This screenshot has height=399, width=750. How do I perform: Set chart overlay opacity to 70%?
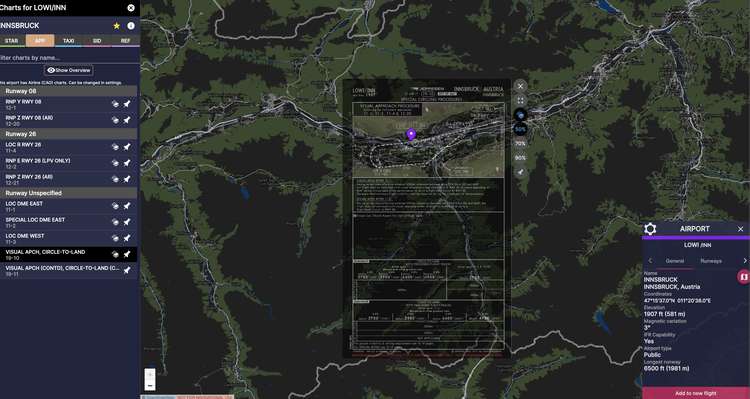click(x=520, y=144)
